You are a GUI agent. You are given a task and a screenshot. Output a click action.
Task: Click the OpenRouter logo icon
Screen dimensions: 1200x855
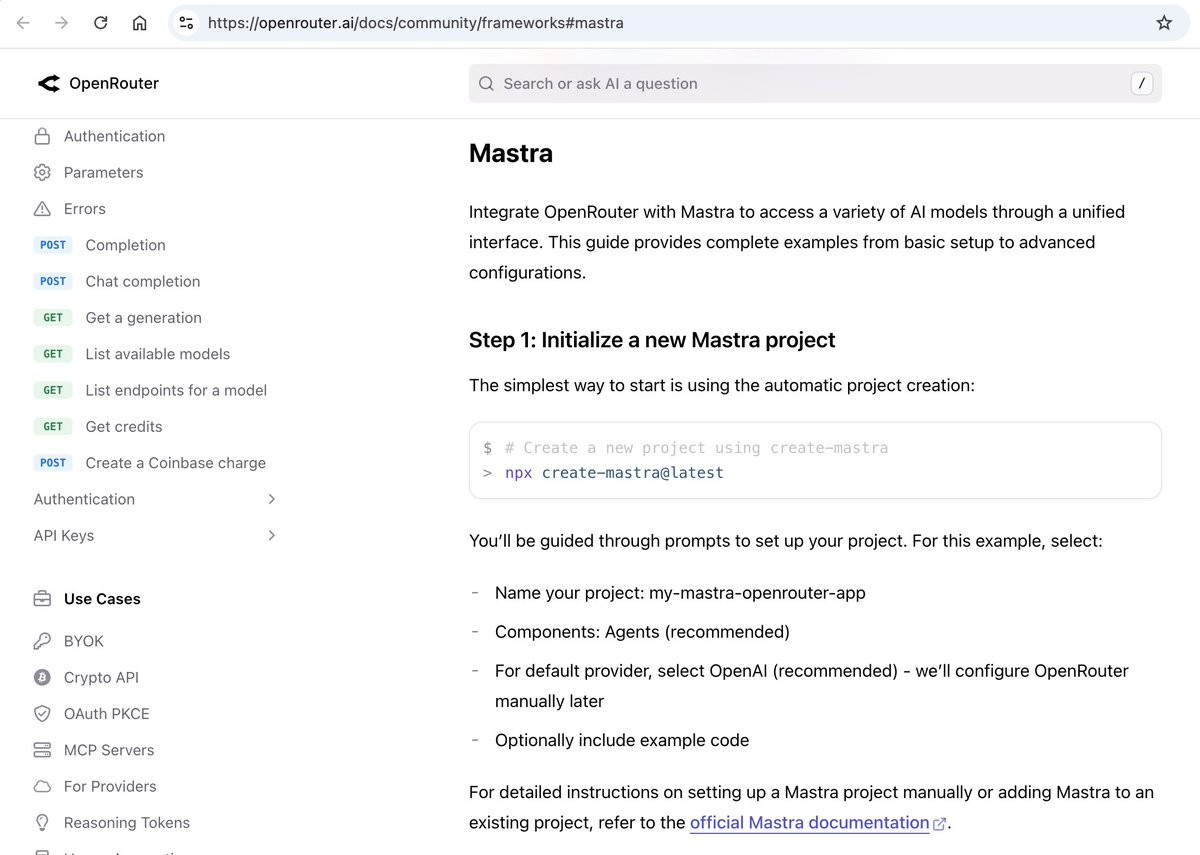coord(48,84)
